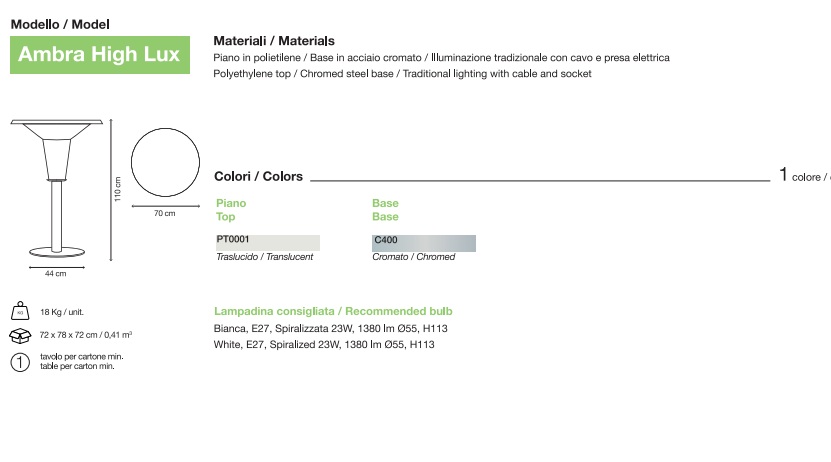Click the 110 cm height dimension
The image size is (831, 462).
click(117, 189)
